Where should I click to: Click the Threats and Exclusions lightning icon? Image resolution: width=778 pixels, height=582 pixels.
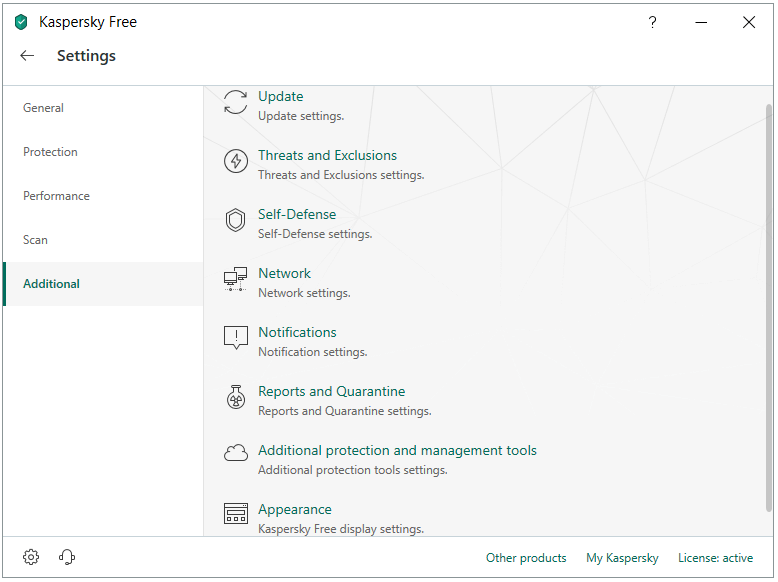(236, 161)
